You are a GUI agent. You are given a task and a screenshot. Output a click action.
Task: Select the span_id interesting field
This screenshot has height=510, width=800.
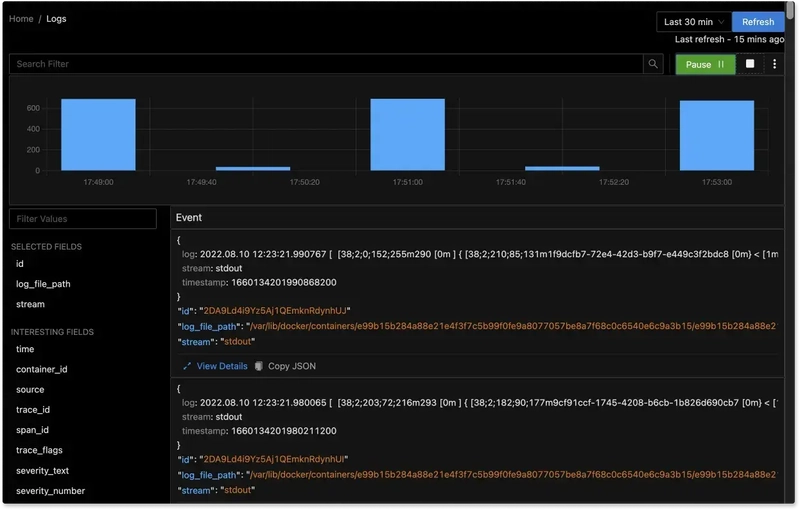click(32, 430)
